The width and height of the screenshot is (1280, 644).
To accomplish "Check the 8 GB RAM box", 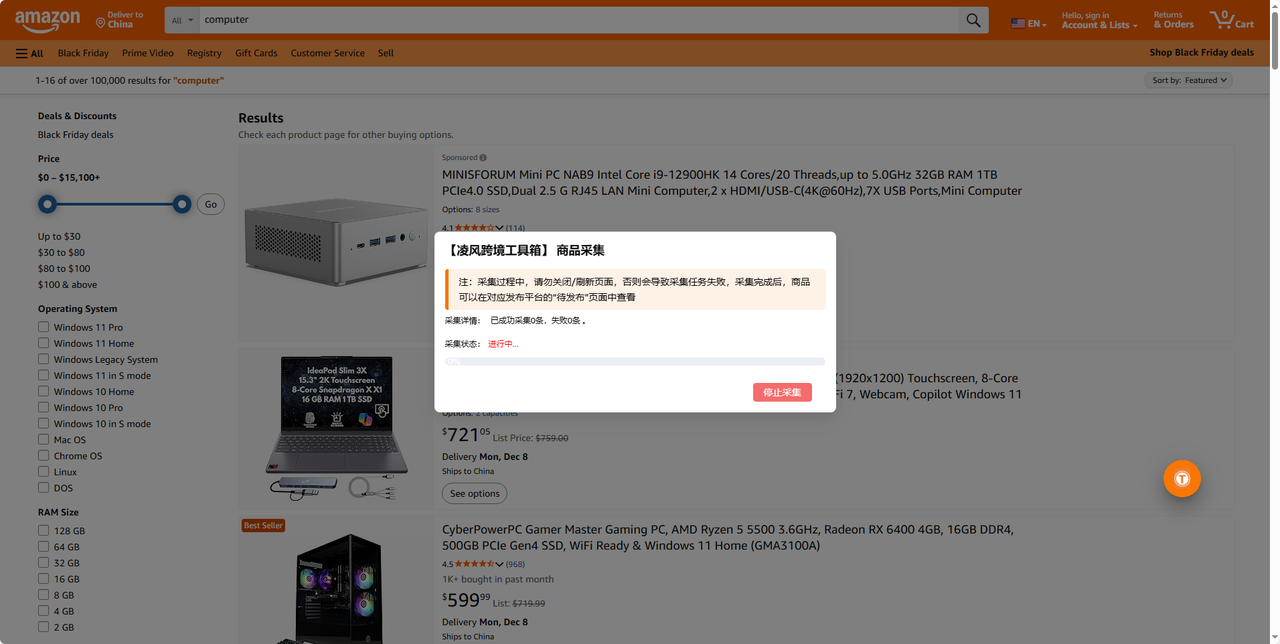I will click(43, 594).
